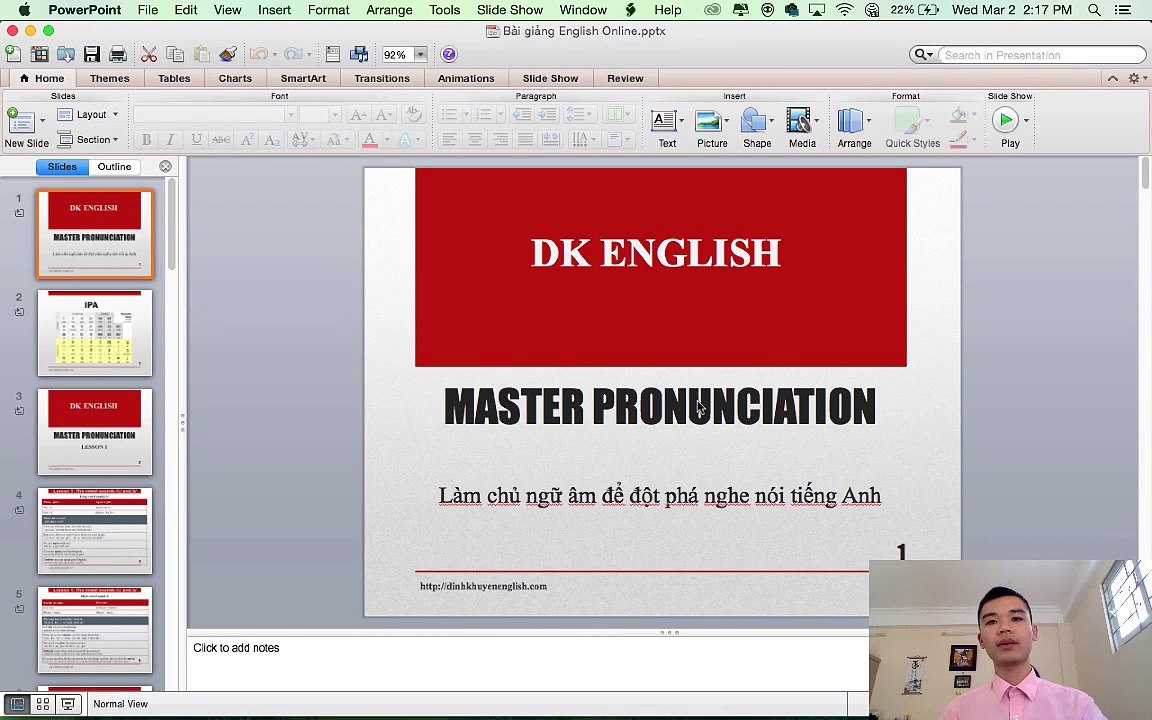Switch to the Themes ribbon tab
1152x720 pixels.
coord(109,78)
